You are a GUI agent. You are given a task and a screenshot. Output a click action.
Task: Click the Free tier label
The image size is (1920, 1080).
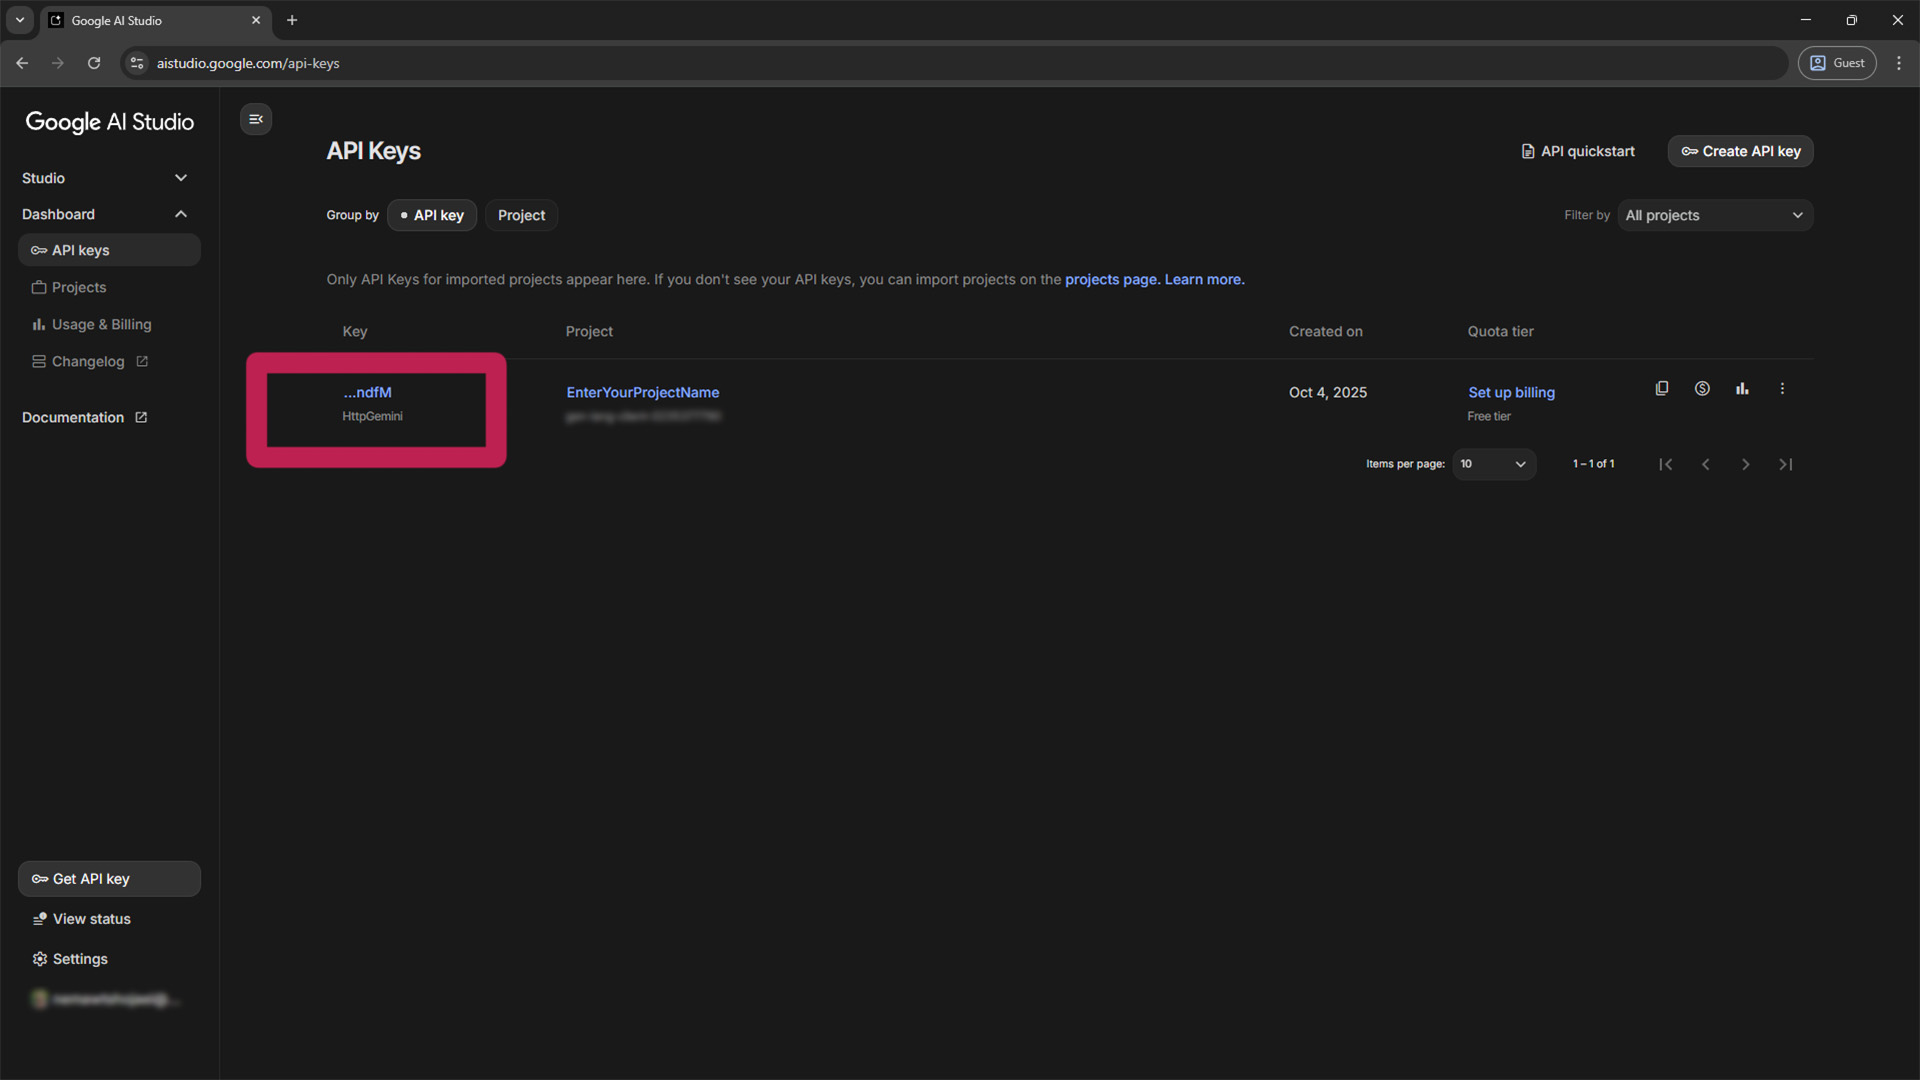1489,416
